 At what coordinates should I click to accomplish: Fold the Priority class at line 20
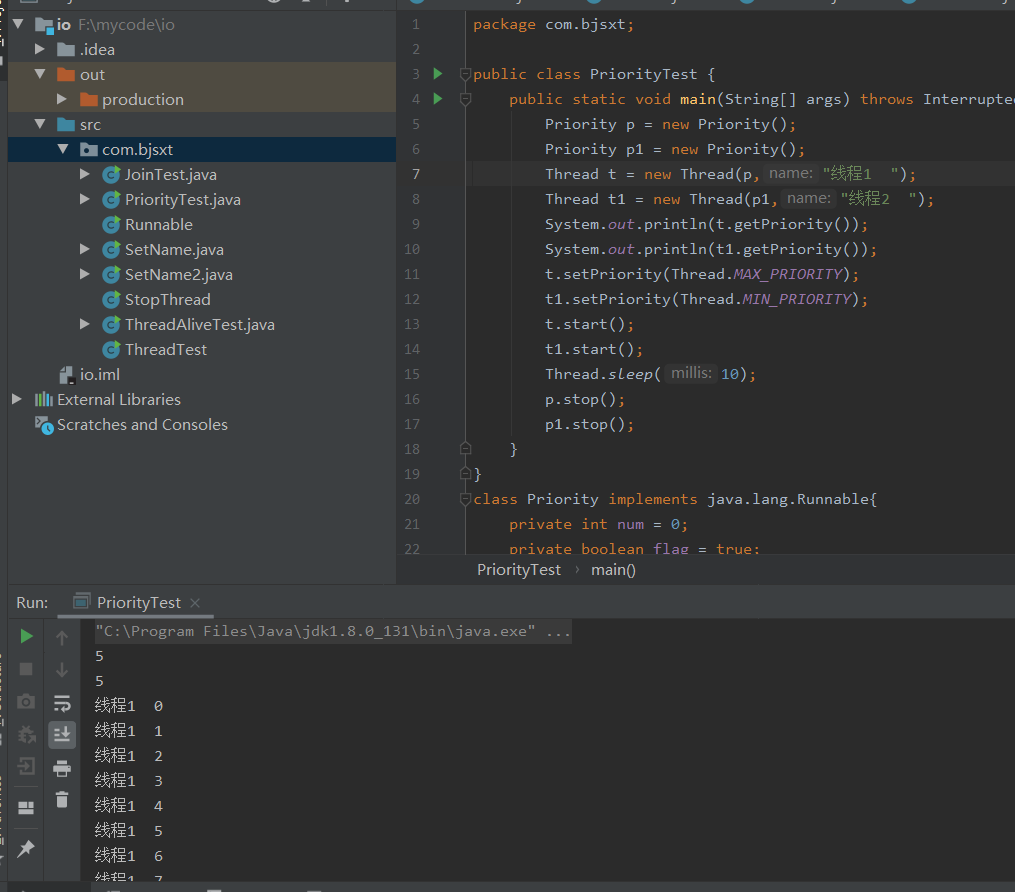465,499
